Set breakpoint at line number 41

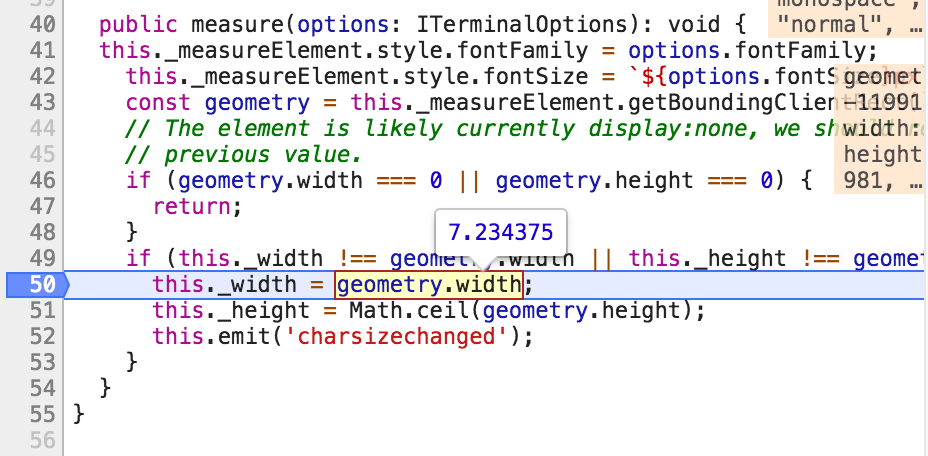(41, 51)
